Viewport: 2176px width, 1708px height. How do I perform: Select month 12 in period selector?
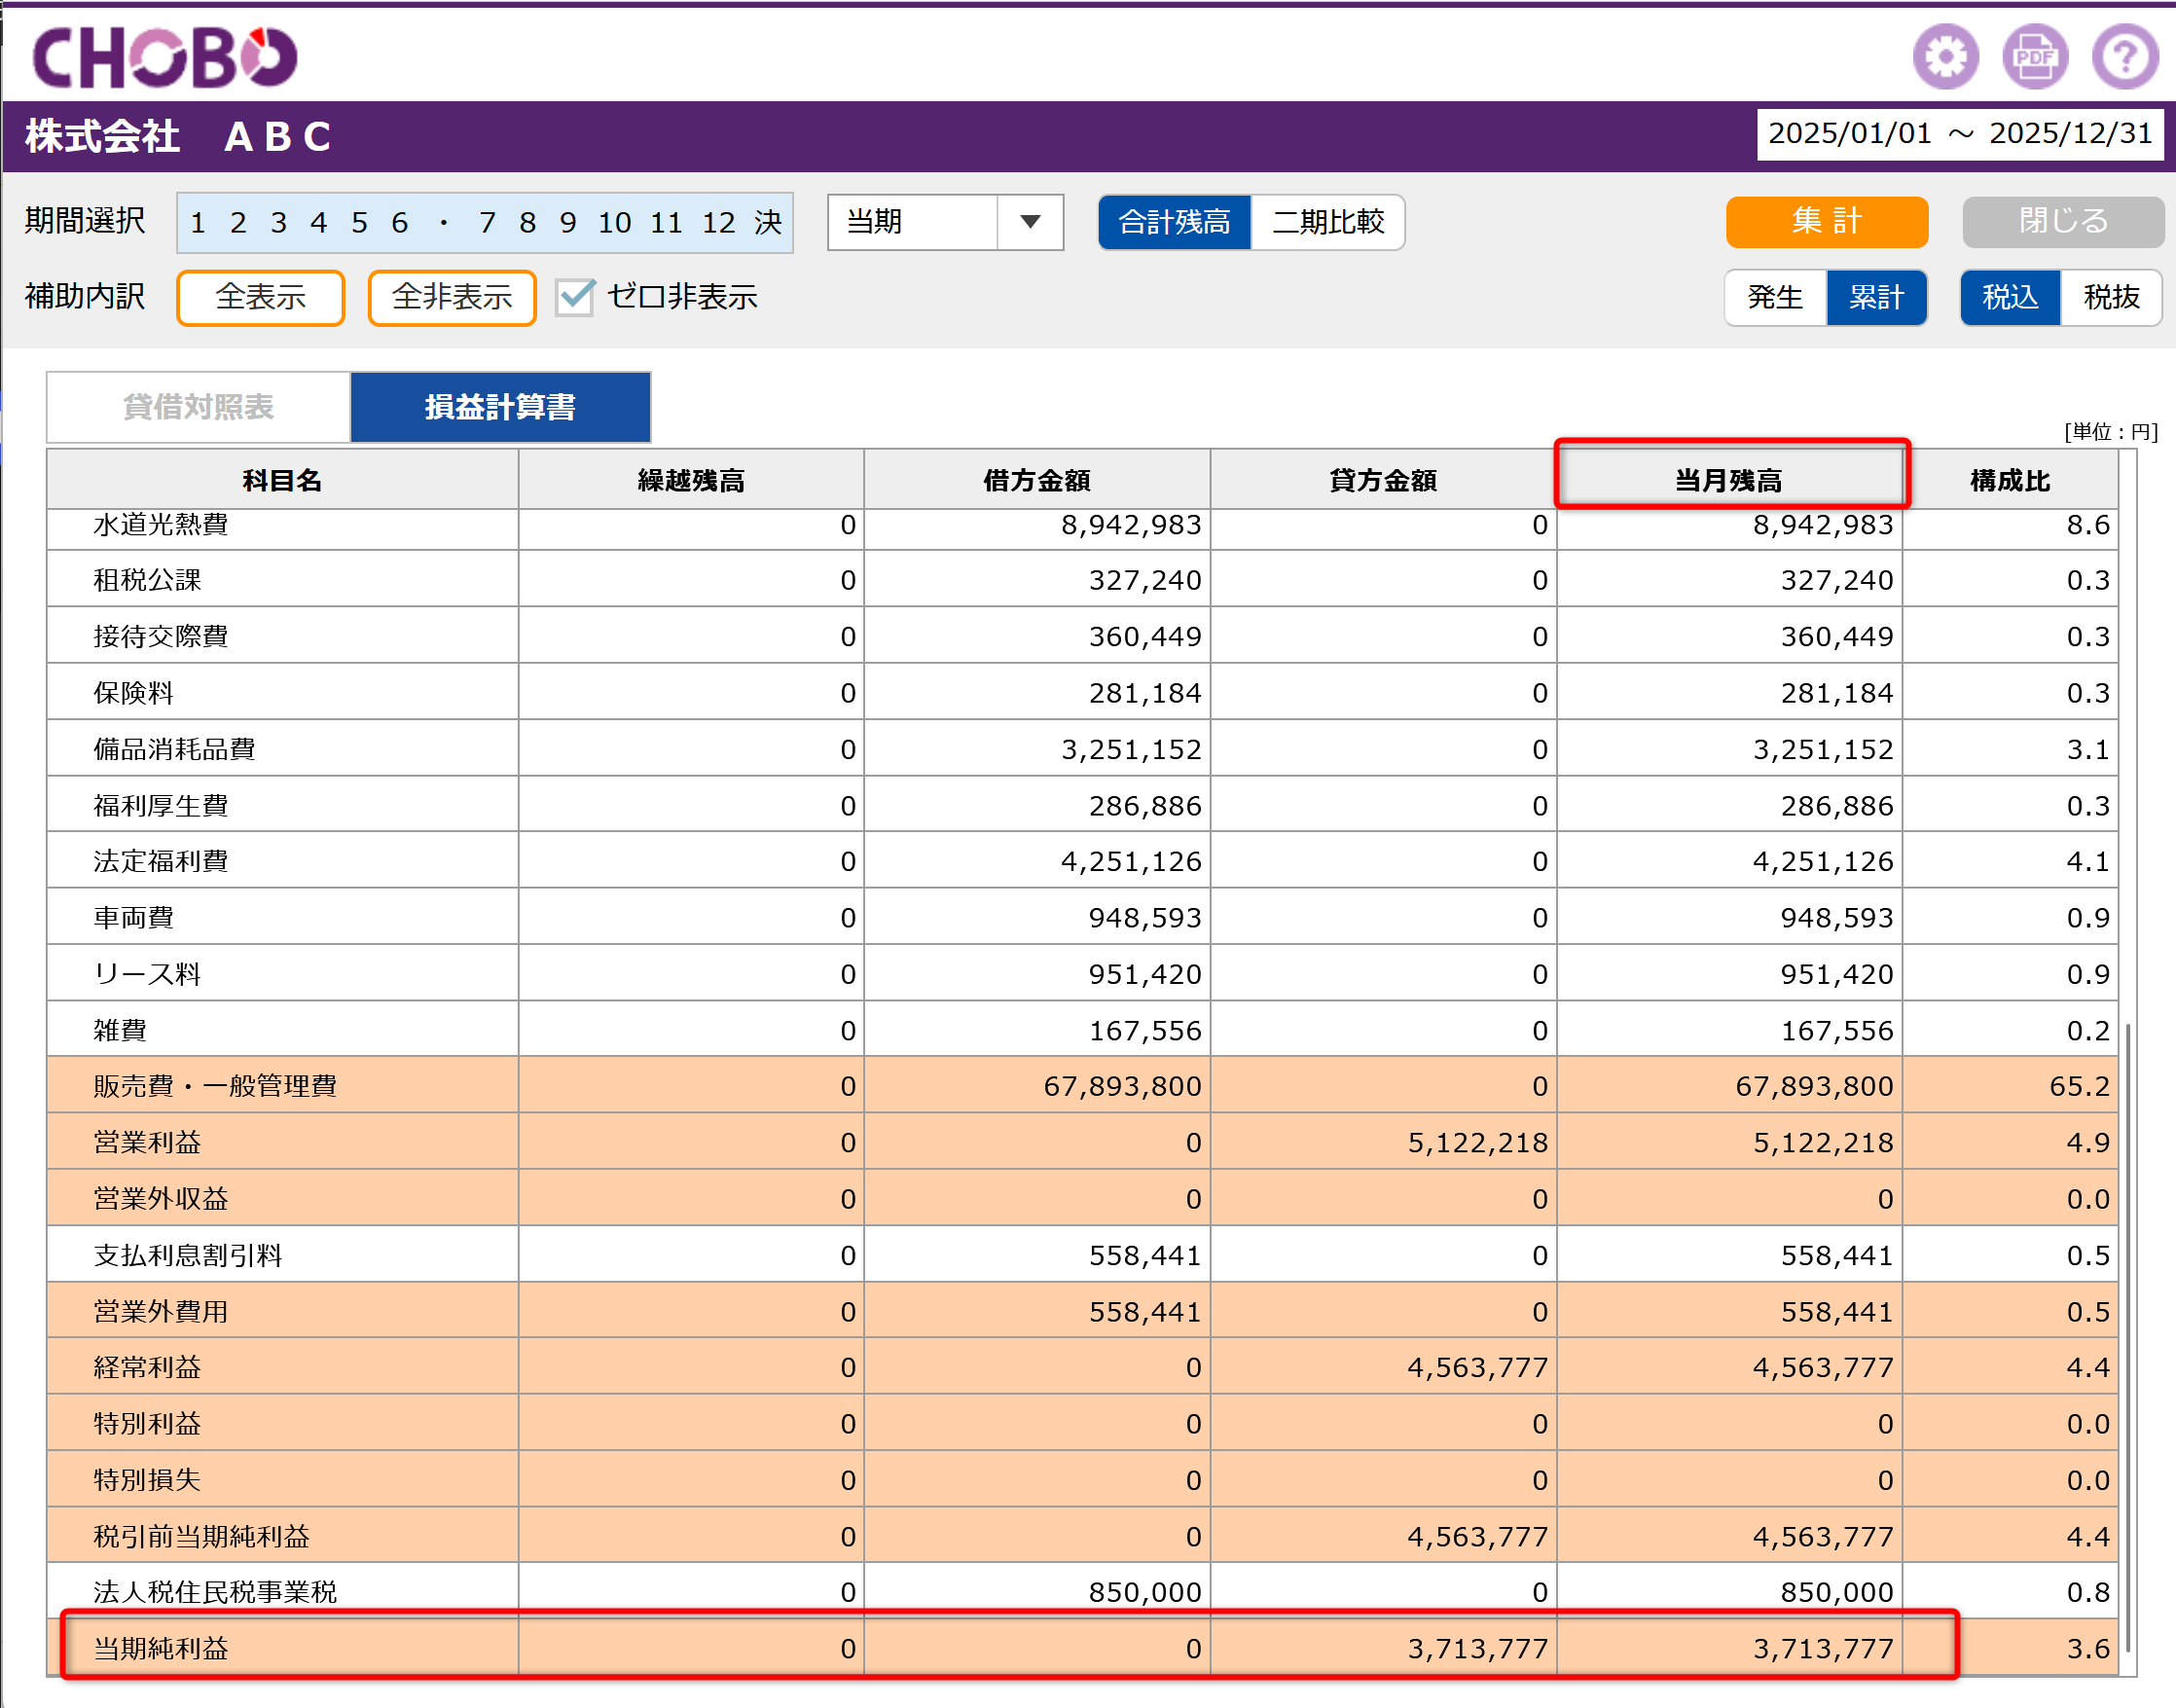click(718, 223)
